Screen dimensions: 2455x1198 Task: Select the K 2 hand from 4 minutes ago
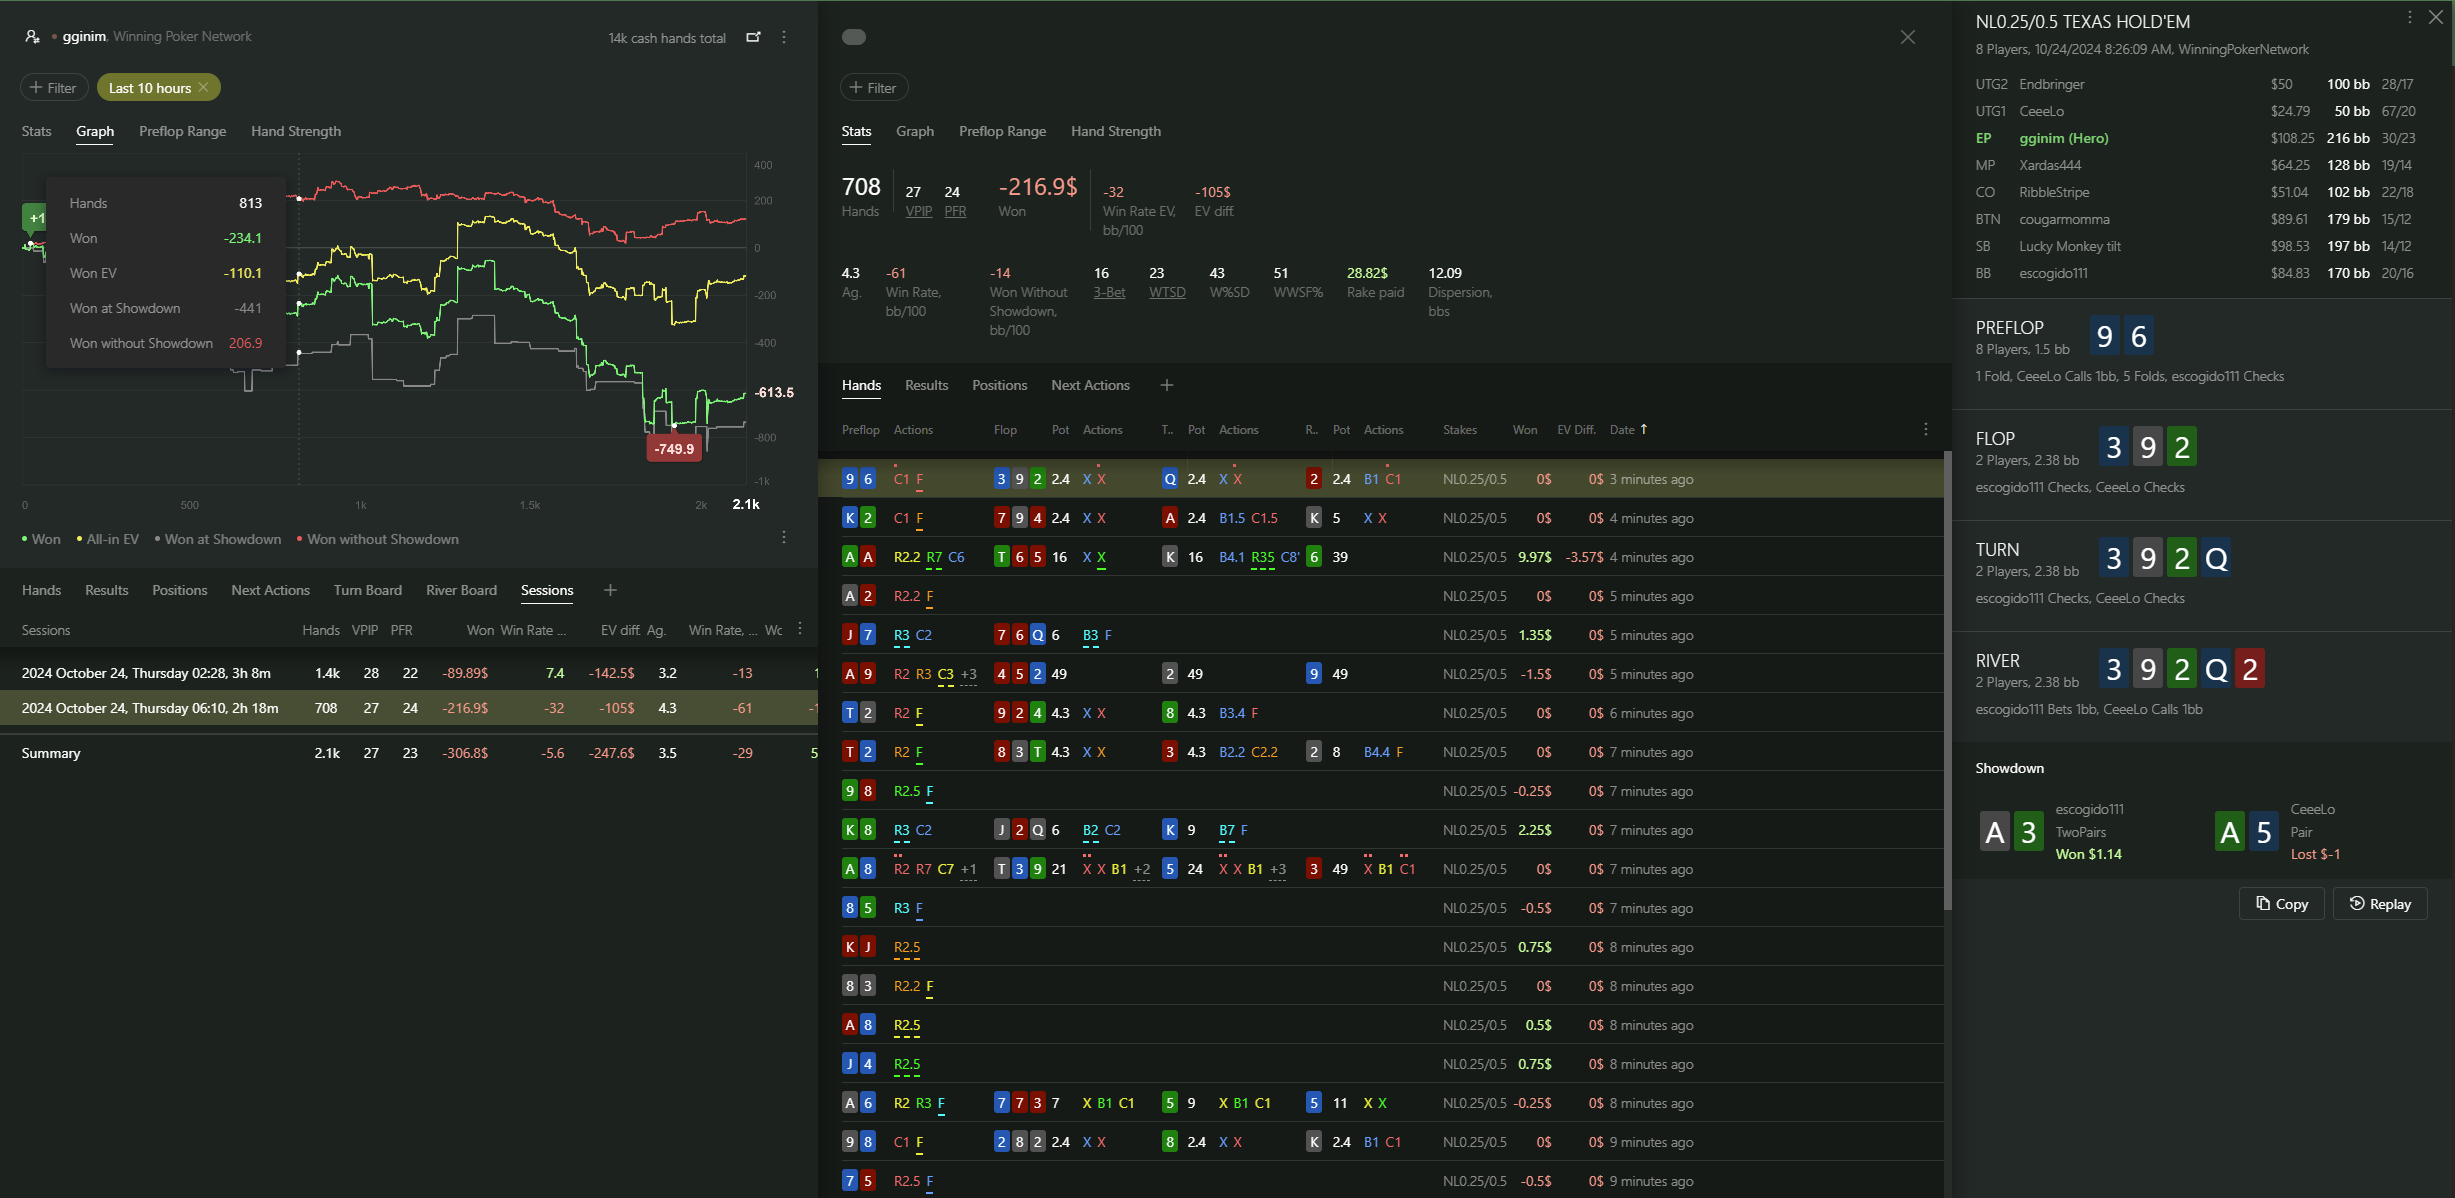1380,518
